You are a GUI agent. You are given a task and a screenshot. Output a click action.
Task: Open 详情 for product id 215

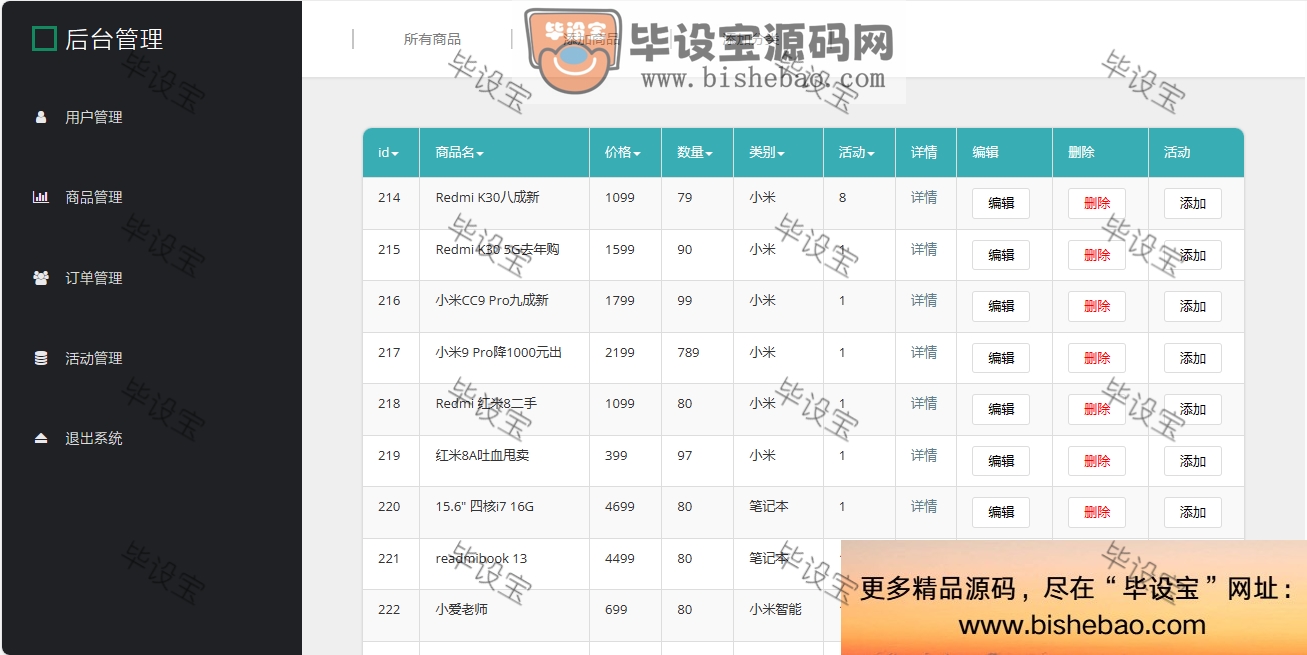(x=924, y=249)
